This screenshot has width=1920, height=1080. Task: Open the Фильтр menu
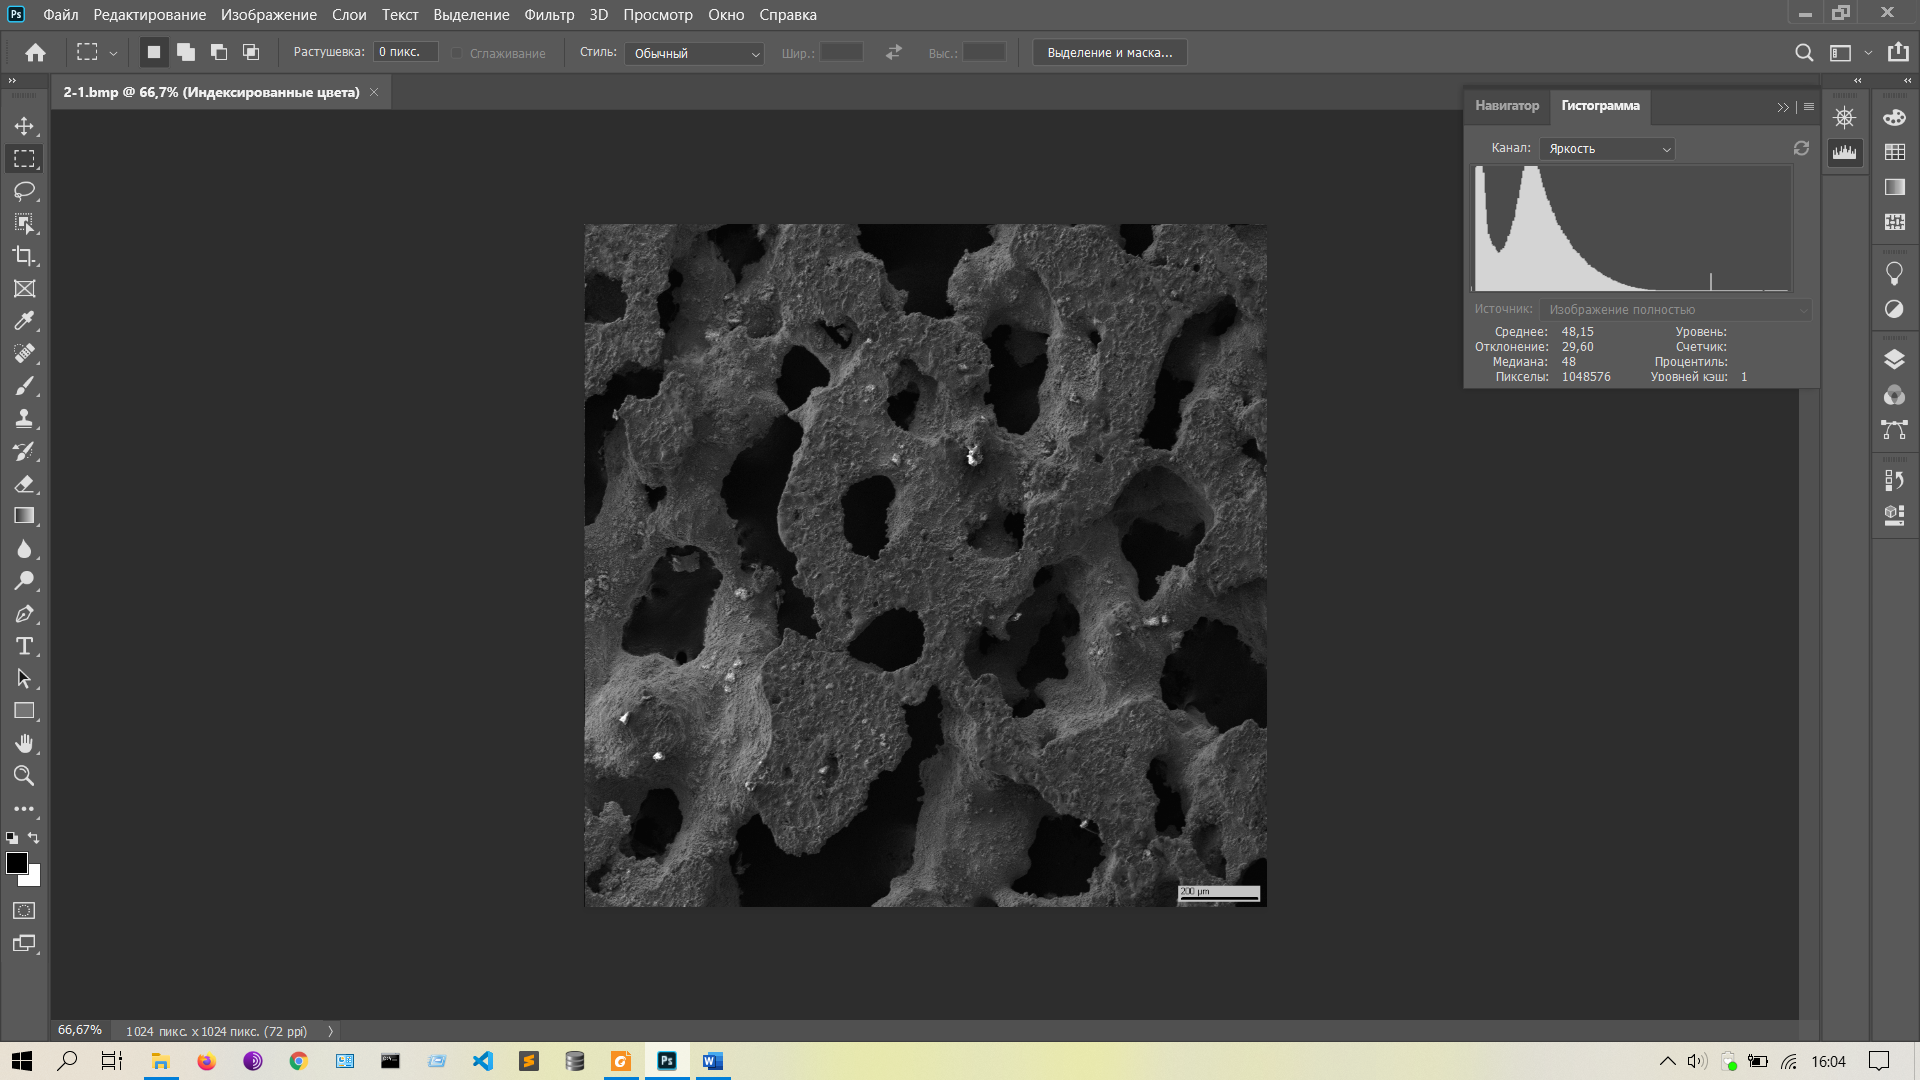coord(549,15)
